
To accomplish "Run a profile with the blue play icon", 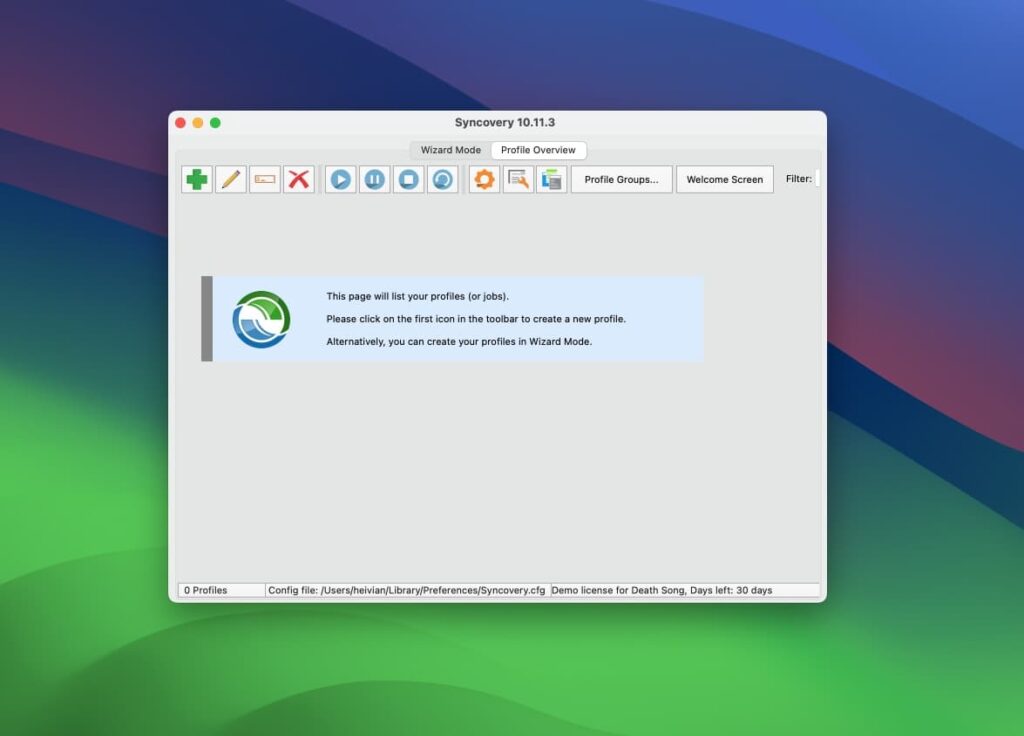I will 340,180.
